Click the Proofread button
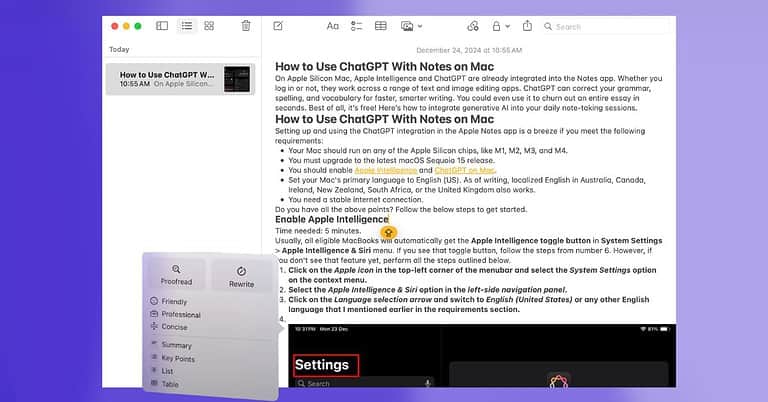768x402 pixels. point(176,275)
